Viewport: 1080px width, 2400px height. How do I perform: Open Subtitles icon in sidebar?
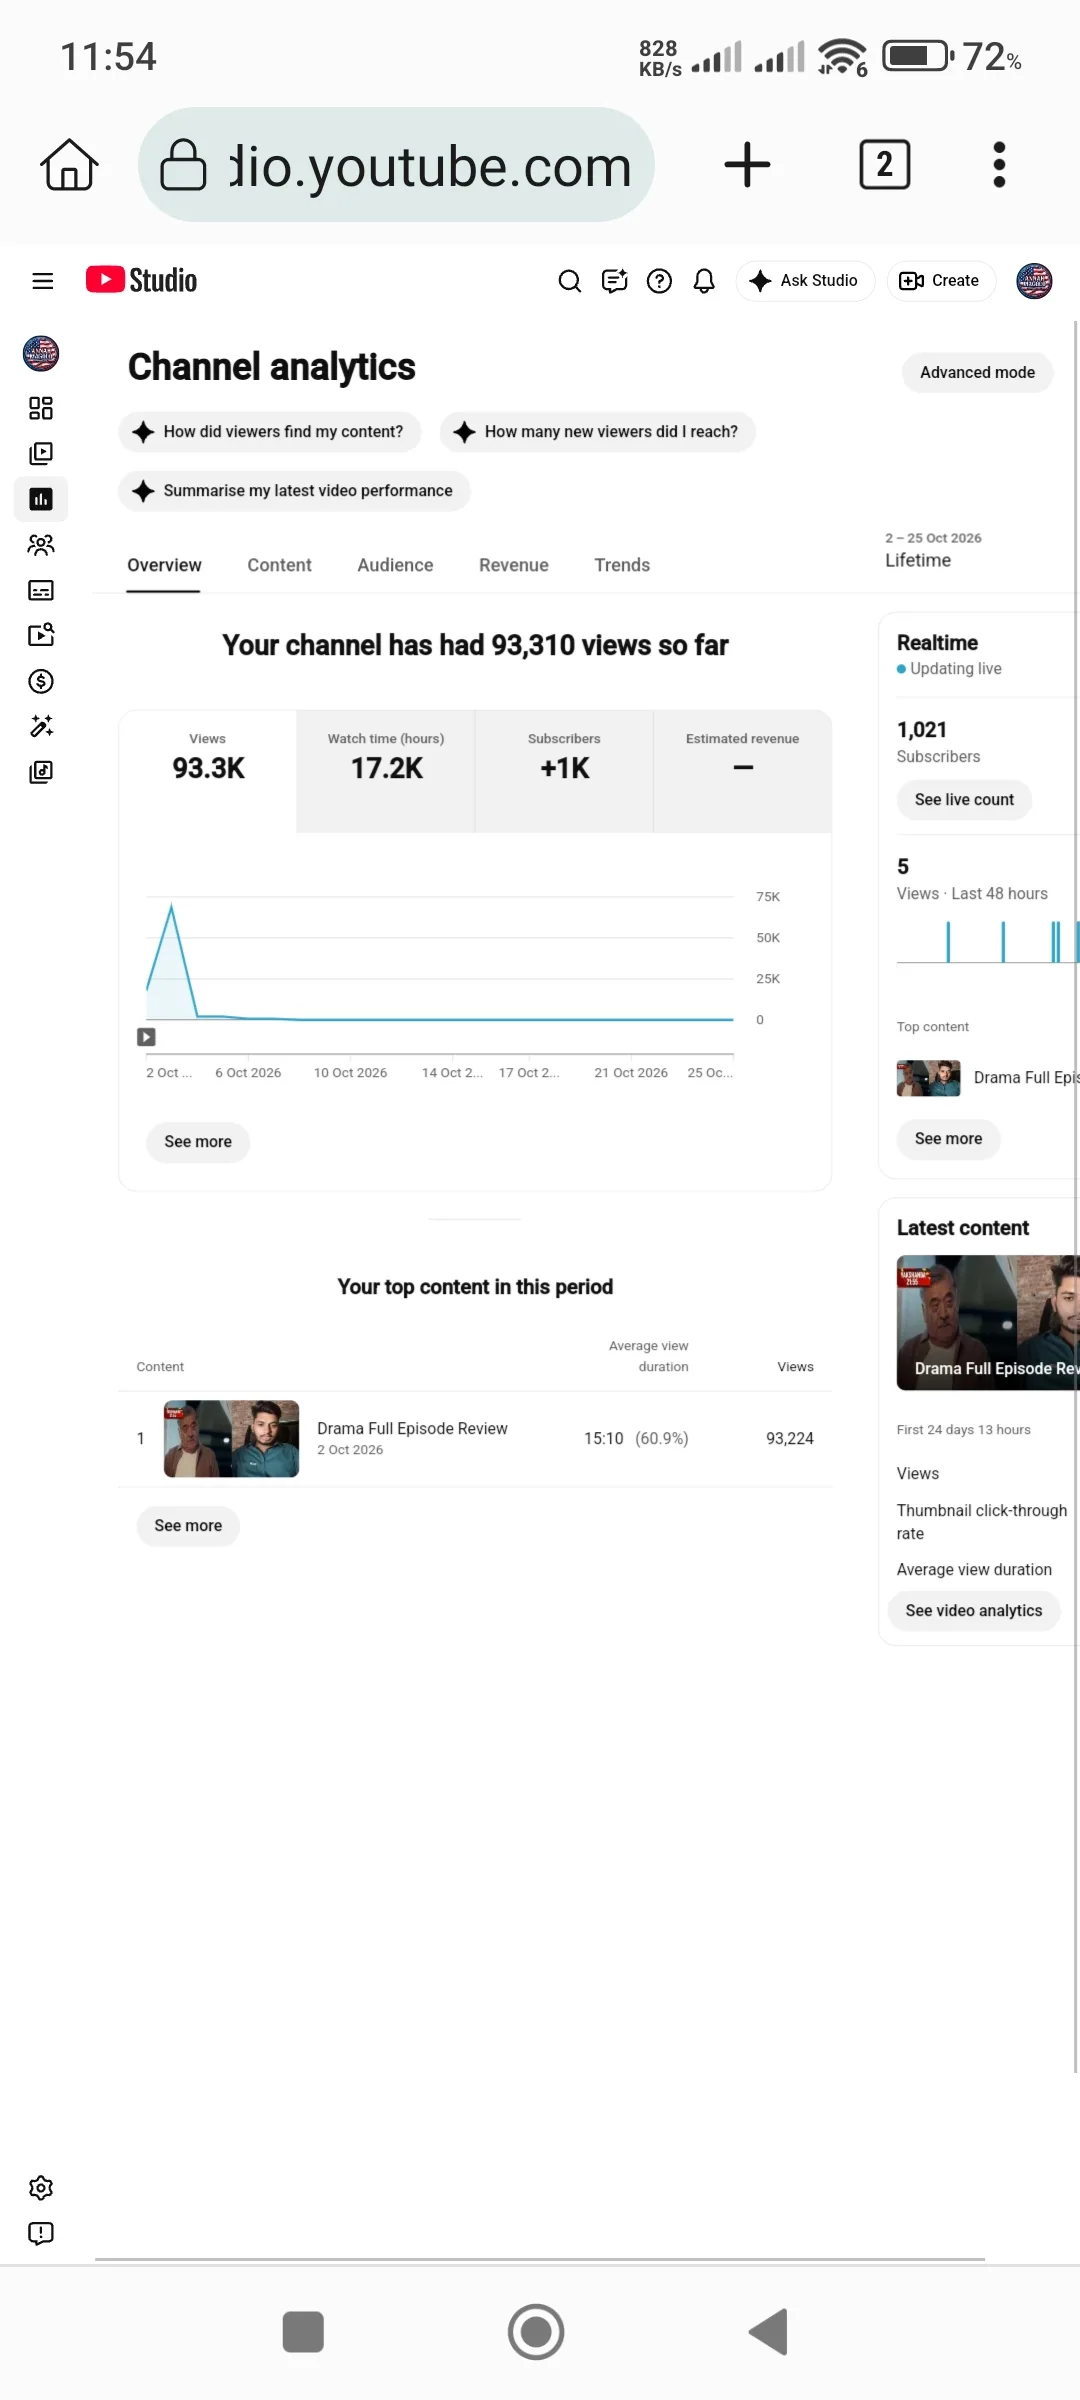tap(41, 590)
